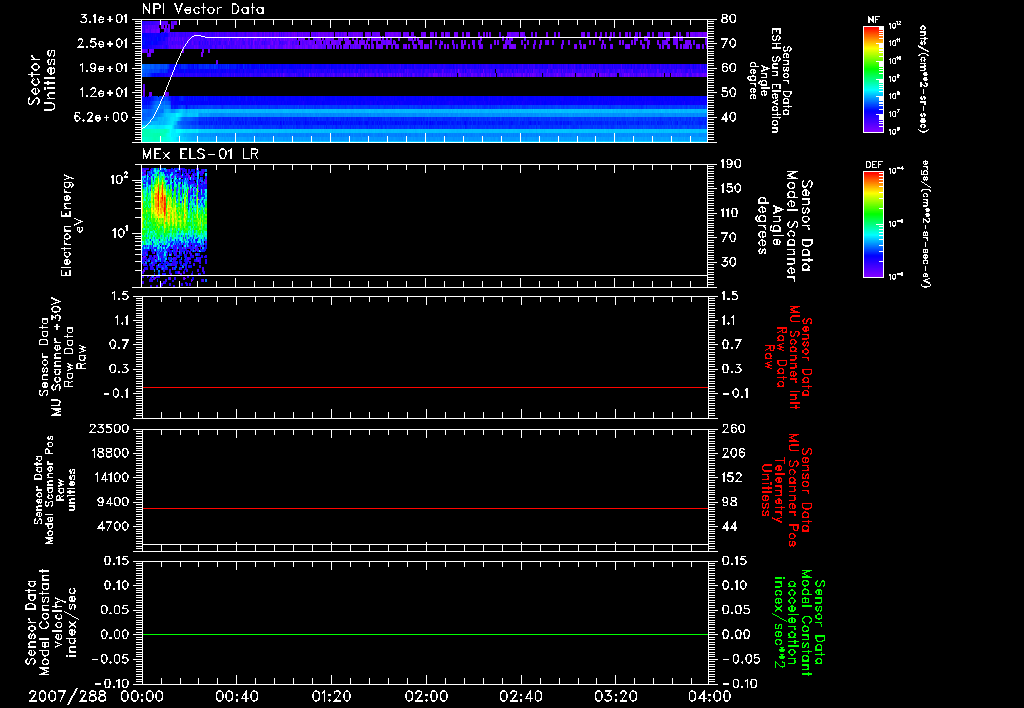Select the 'Electron Energy eV' axis label
The height and width of the screenshot is (708, 1024).
coord(72,225)
